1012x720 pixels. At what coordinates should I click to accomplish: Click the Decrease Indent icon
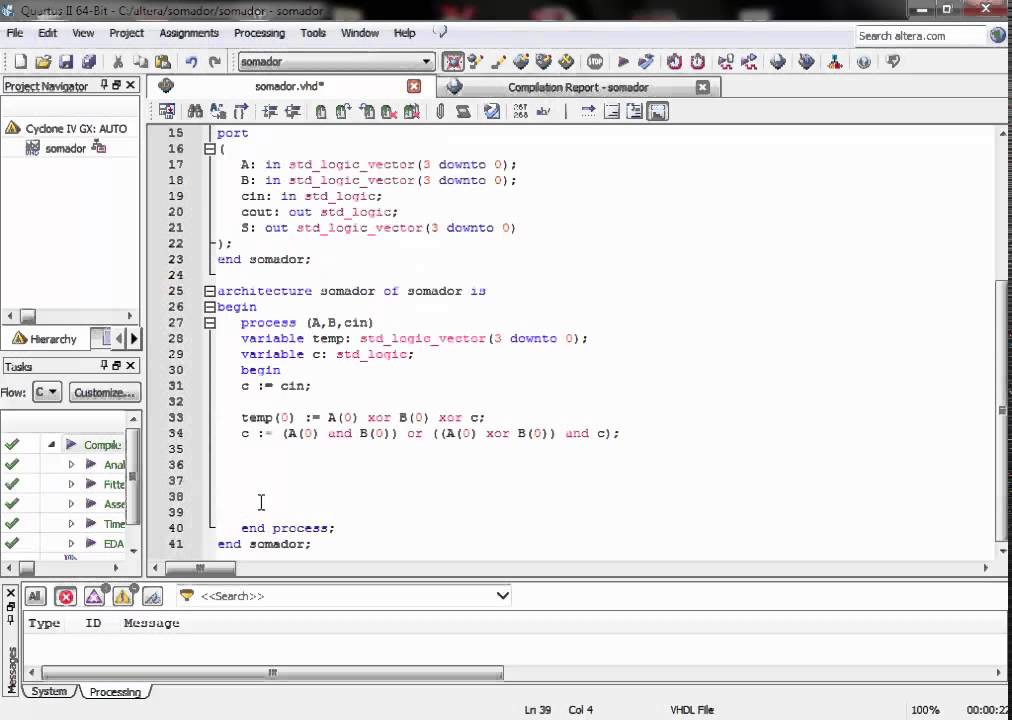292,112
